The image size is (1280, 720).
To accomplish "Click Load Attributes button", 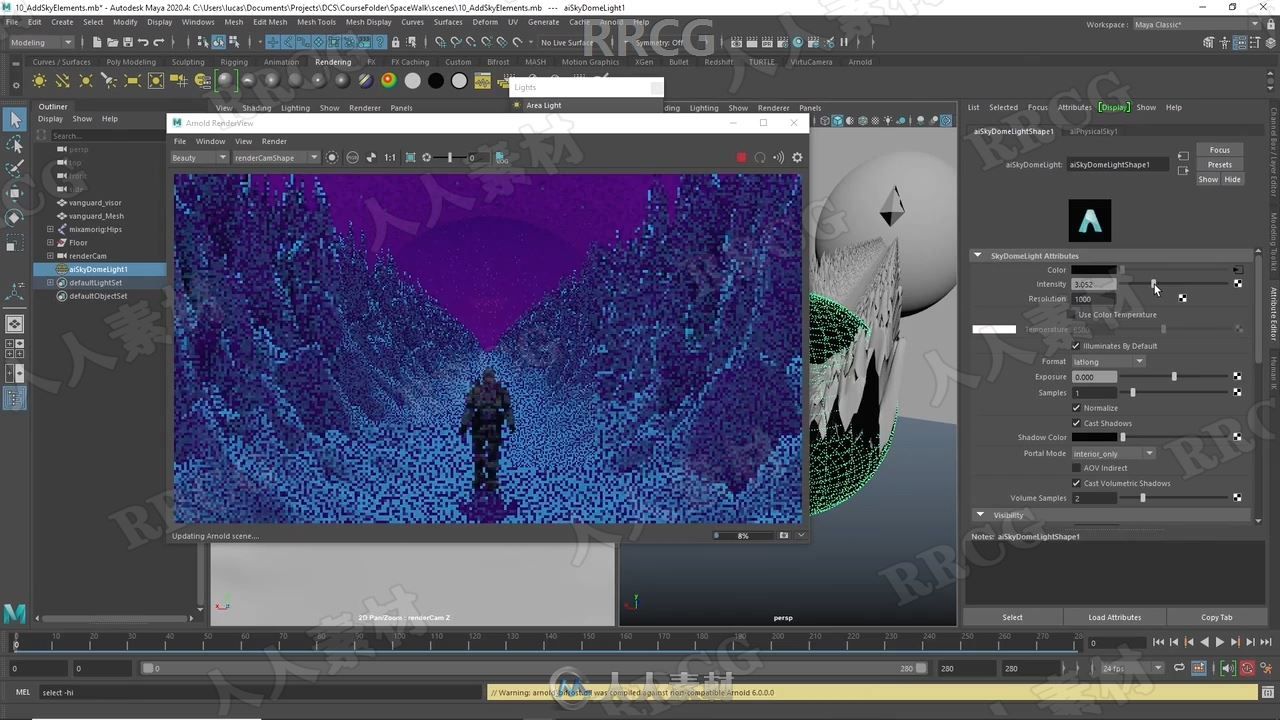I will click(1114, 617).
